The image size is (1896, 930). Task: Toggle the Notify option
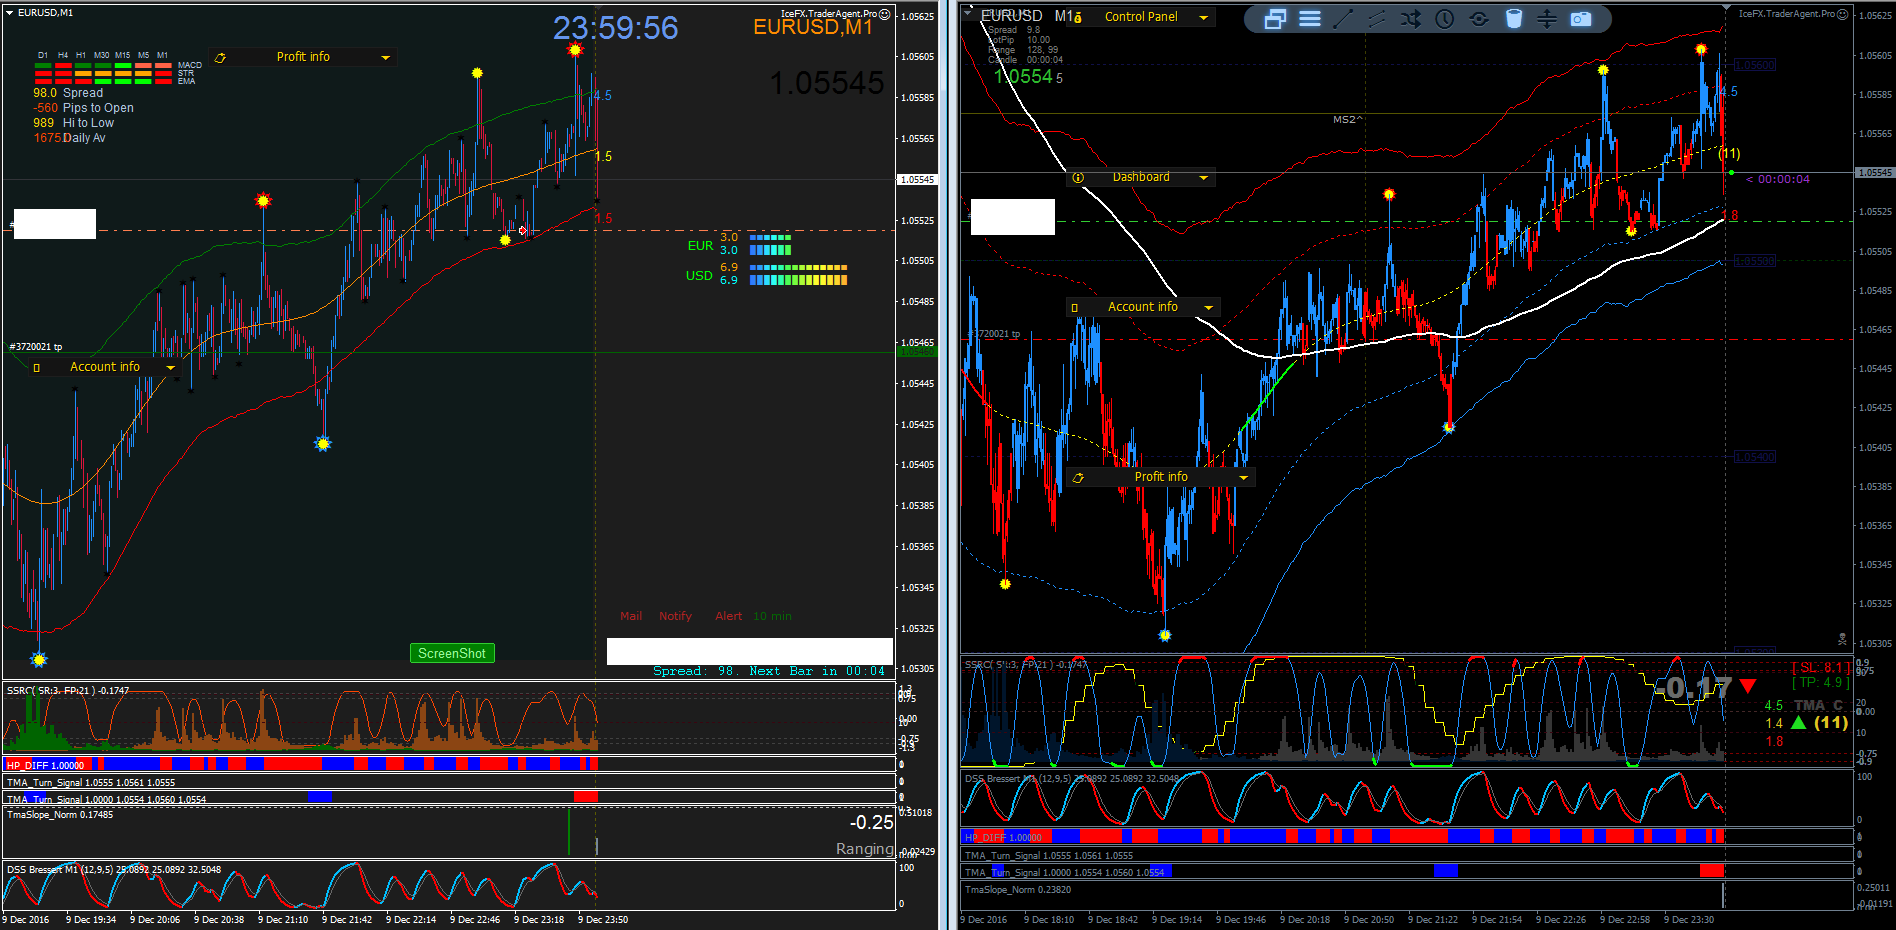tap(675, 616)
